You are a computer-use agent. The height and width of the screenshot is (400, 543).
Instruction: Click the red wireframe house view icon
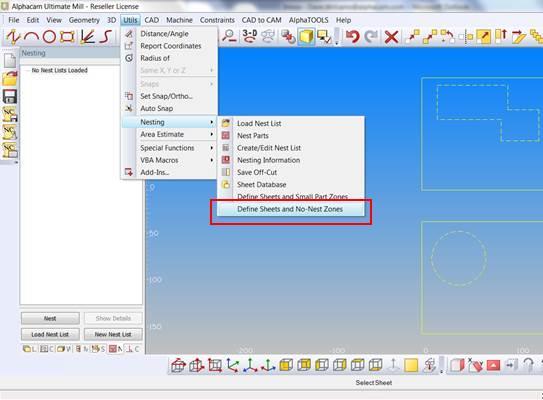click(x=178, y=365)
